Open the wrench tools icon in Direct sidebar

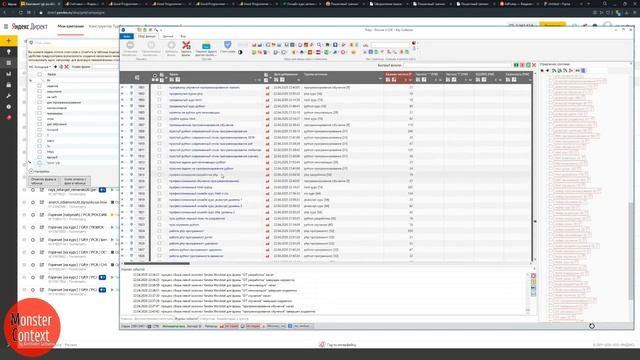(x=9, y=96)
